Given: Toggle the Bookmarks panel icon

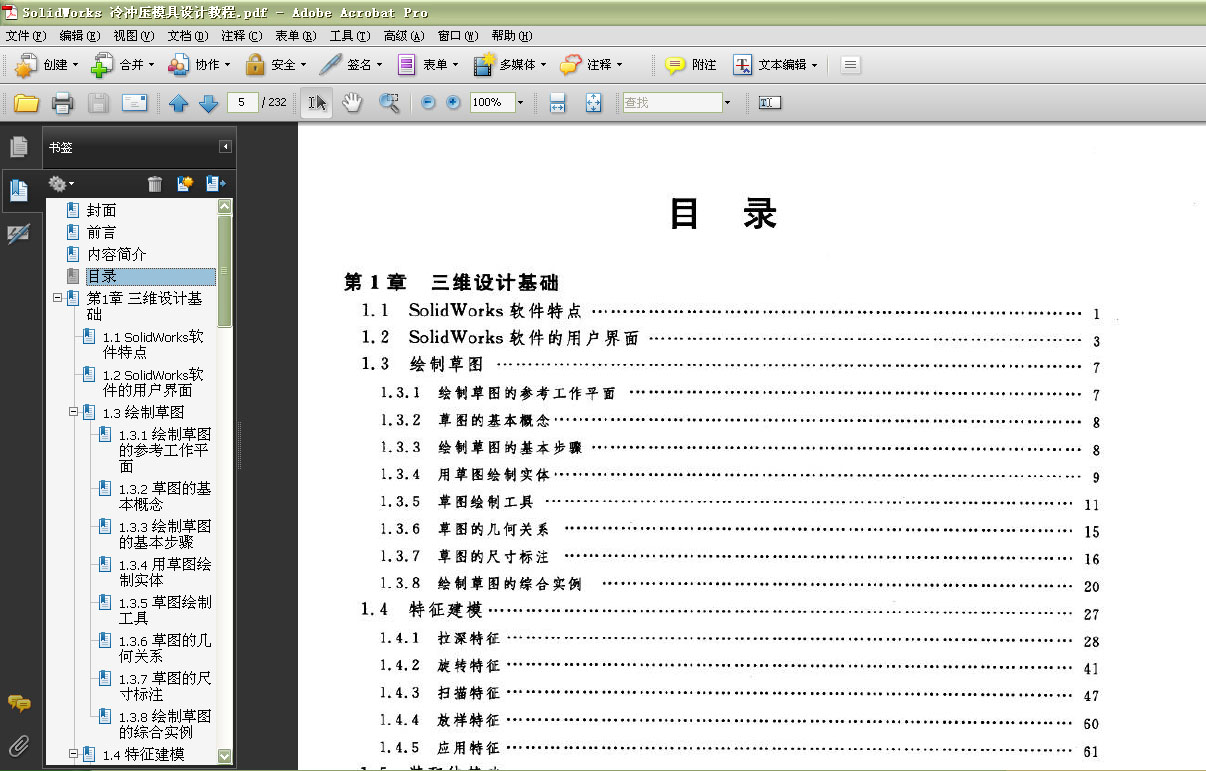Looking at the screenshot, I should click(18, 190).
